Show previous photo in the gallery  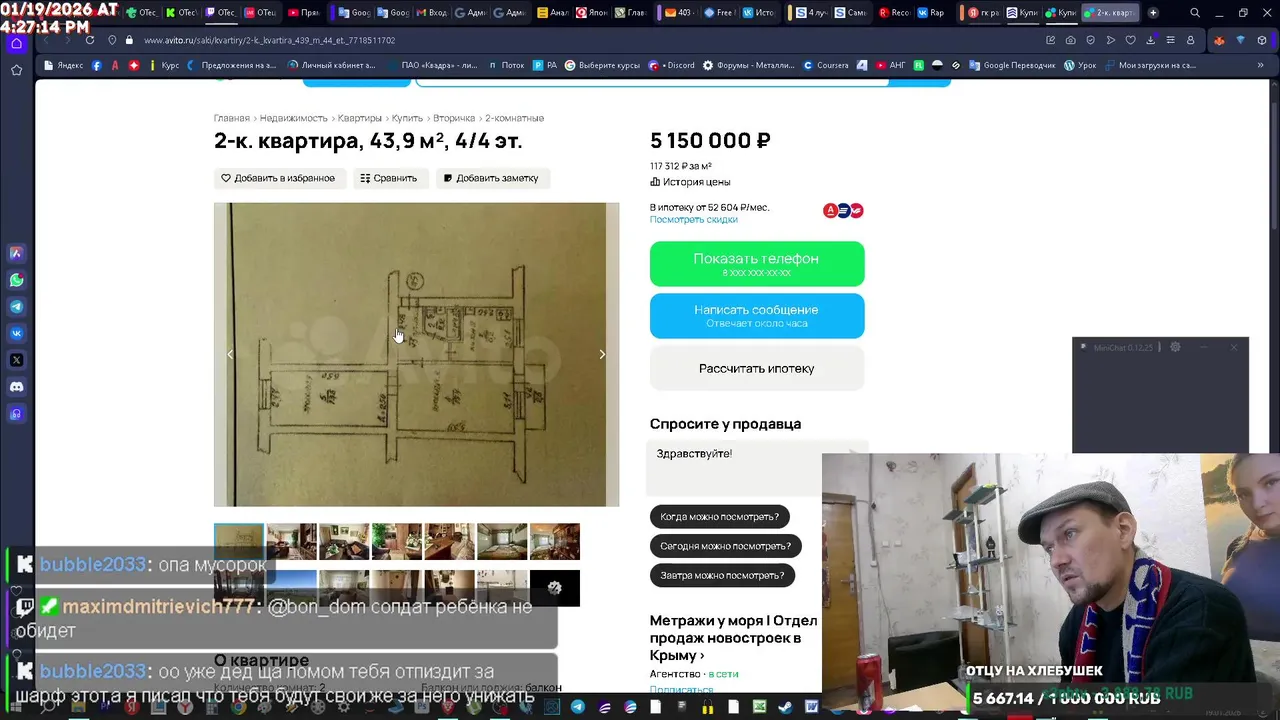[x=230, y=354]
